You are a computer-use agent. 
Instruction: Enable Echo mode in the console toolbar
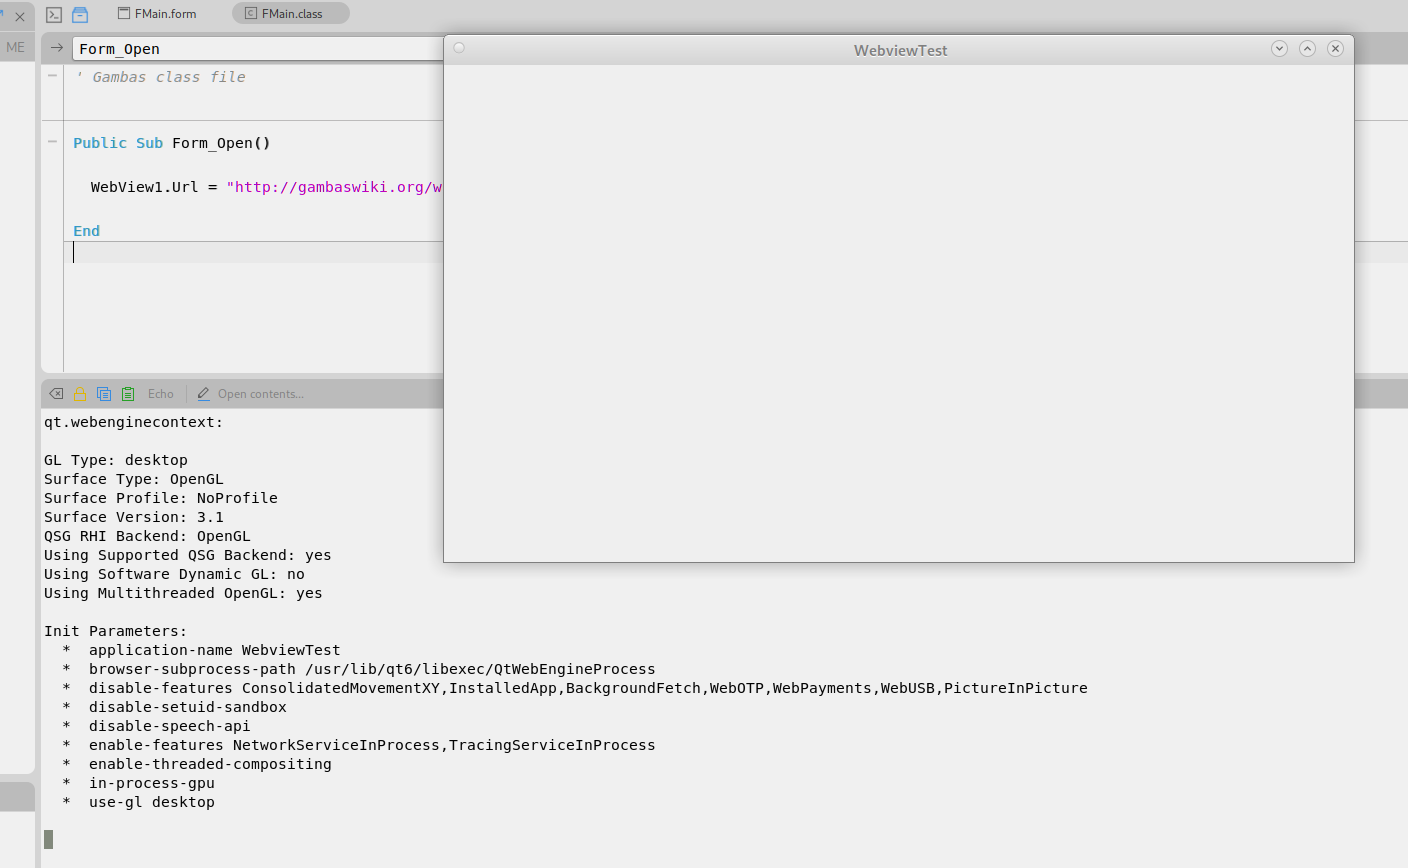coord(160,393)
